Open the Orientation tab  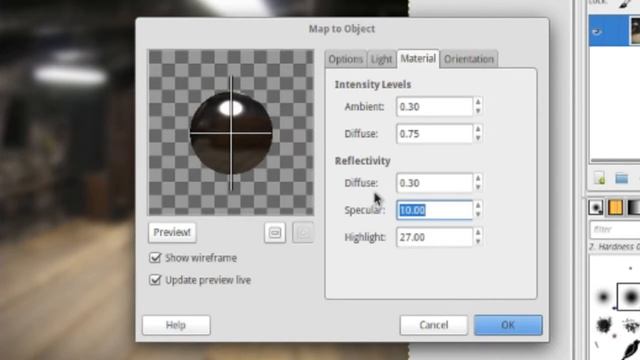[x=469, y=59]
